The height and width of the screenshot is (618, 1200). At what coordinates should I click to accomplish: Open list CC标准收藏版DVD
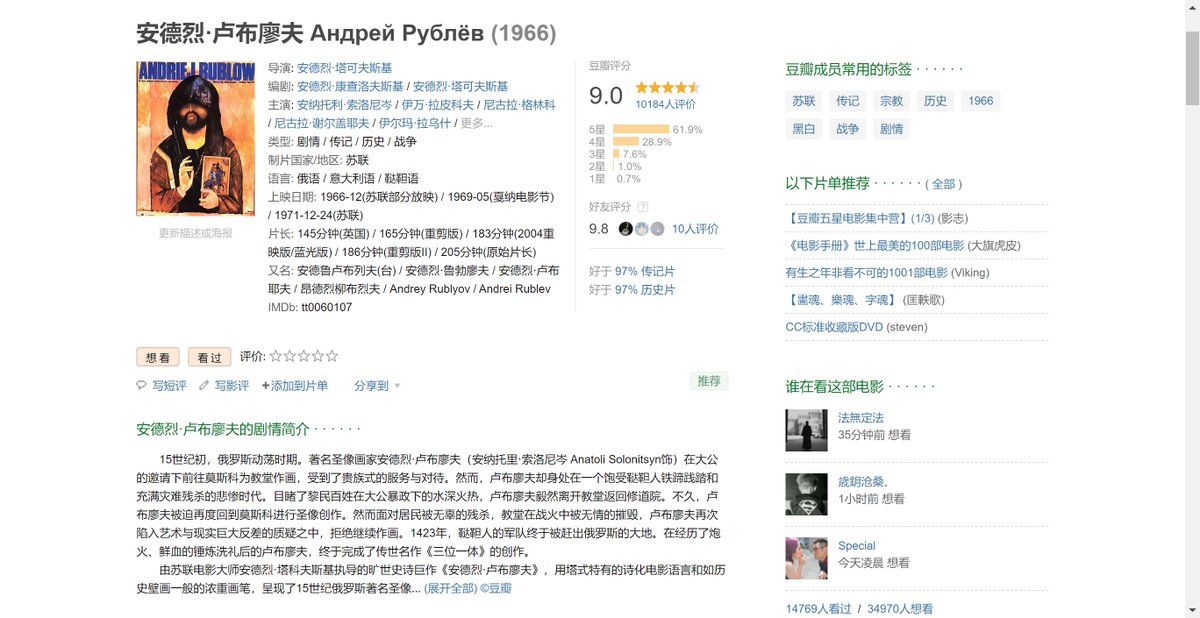(834, 326)
